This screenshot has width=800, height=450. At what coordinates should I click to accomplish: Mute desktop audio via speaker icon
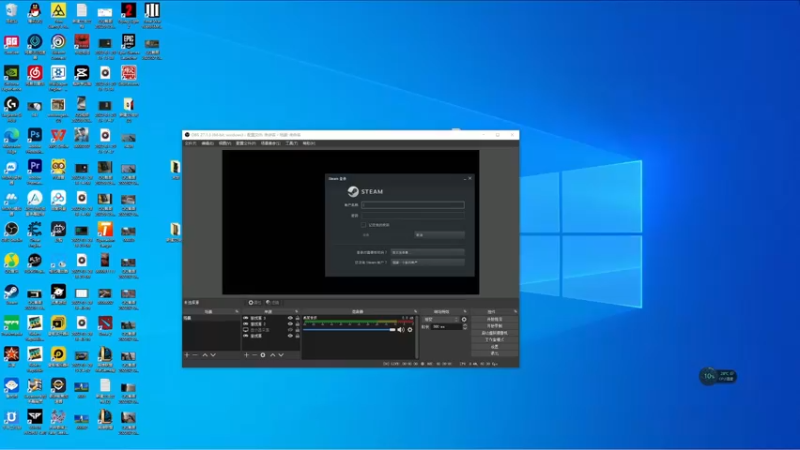pyautogui.click(x=401, y=330)
